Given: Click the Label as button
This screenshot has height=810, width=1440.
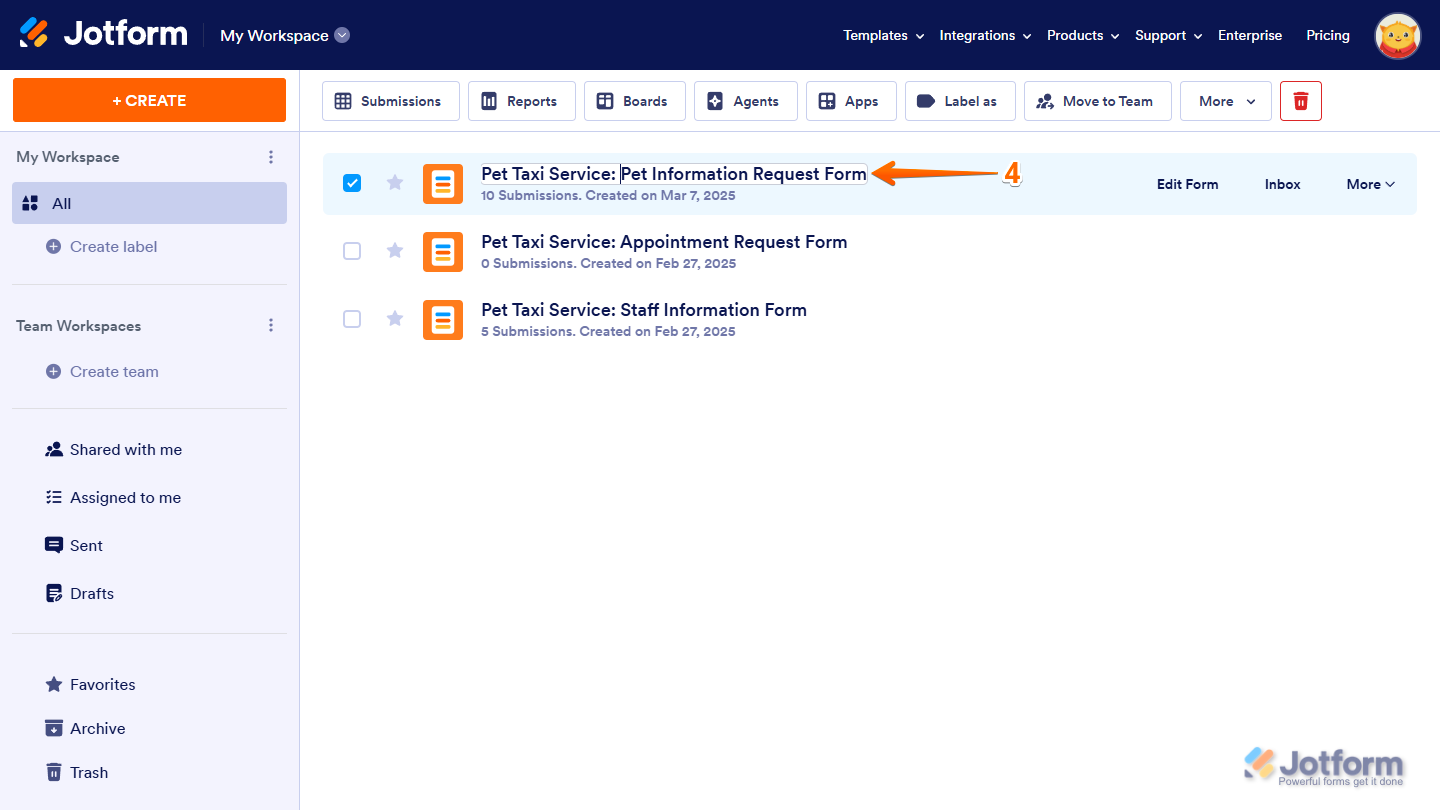Looking at the screenshot, I should pos(960,101).
